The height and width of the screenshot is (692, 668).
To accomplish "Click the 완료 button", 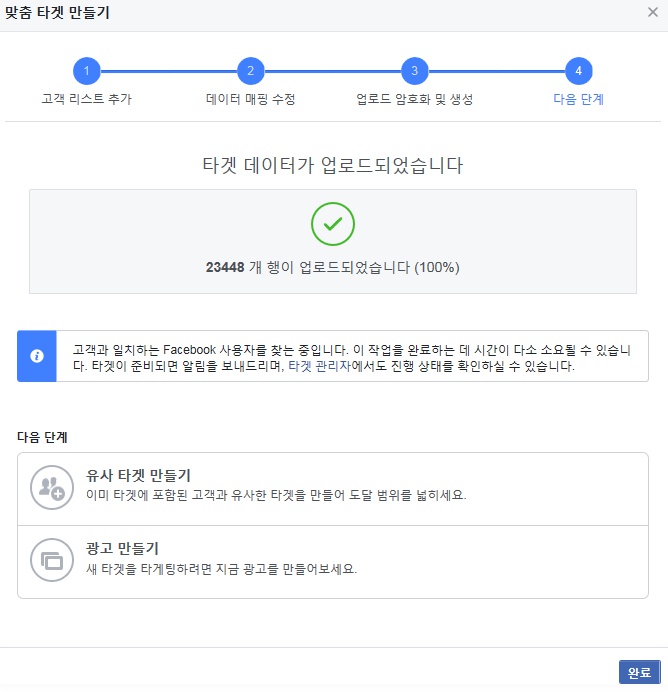I will tap(639, 672).
